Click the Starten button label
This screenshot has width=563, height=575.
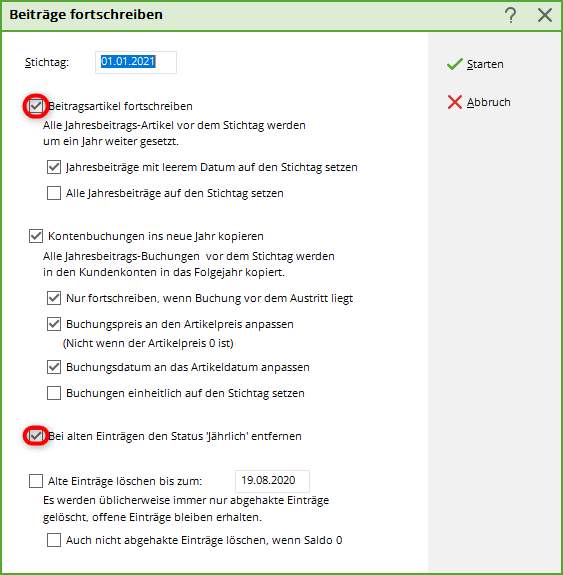(x=485, y=64)
